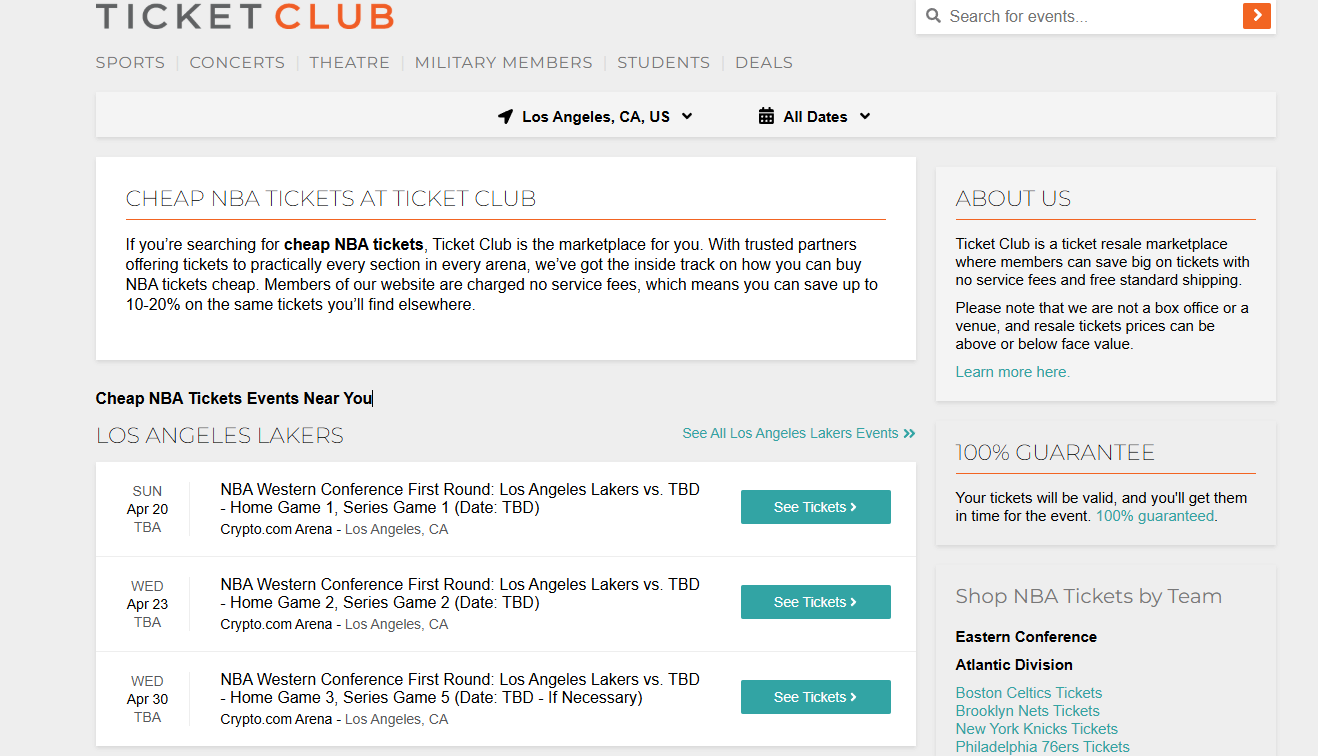See Tickets for Home Game 1
This screenshot has width=1318, height=756.
(x=816, y=507)
